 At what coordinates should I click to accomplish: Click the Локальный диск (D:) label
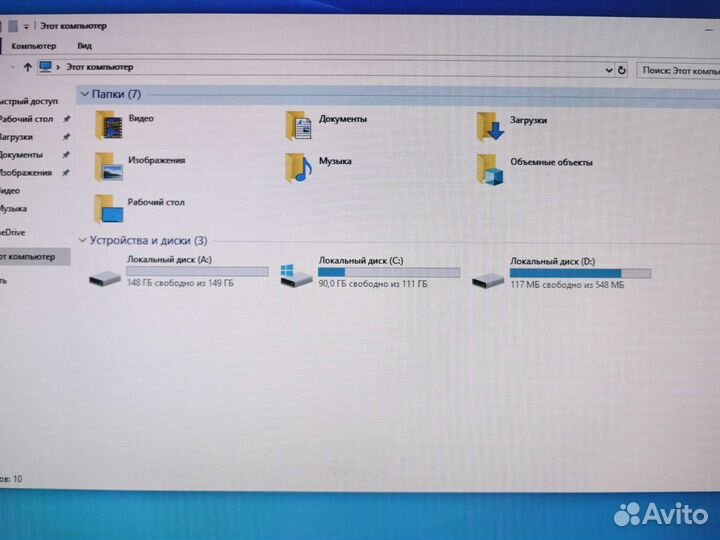[552, 261]
